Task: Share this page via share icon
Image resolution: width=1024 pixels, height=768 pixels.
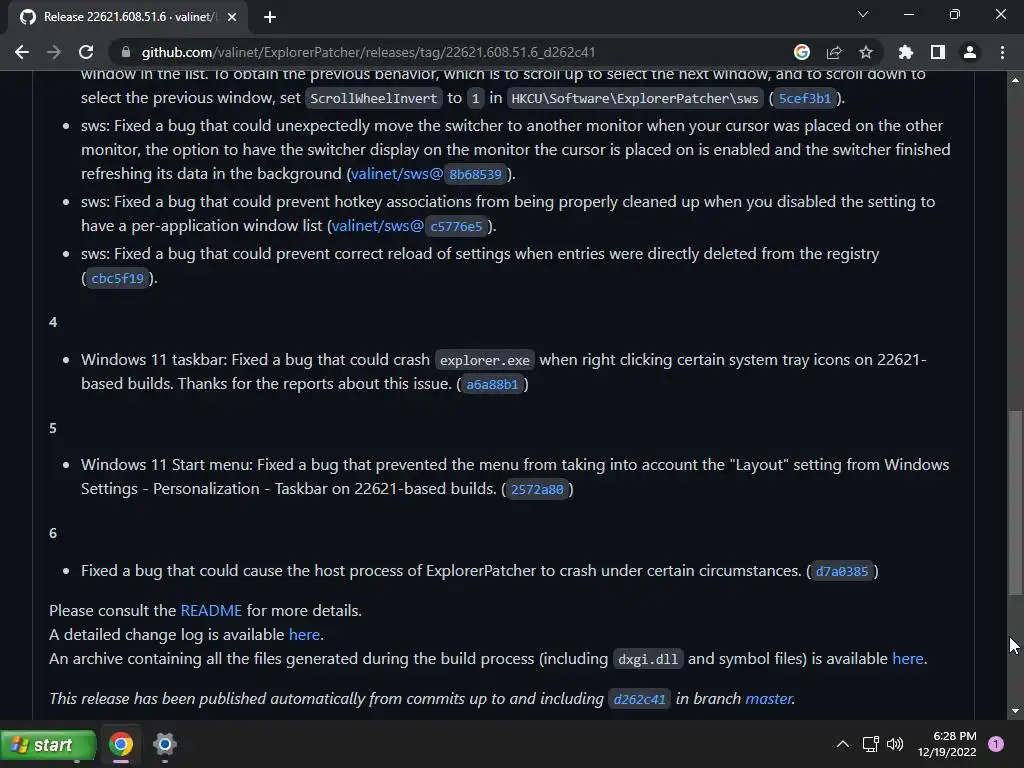Action: coord(834,52)
